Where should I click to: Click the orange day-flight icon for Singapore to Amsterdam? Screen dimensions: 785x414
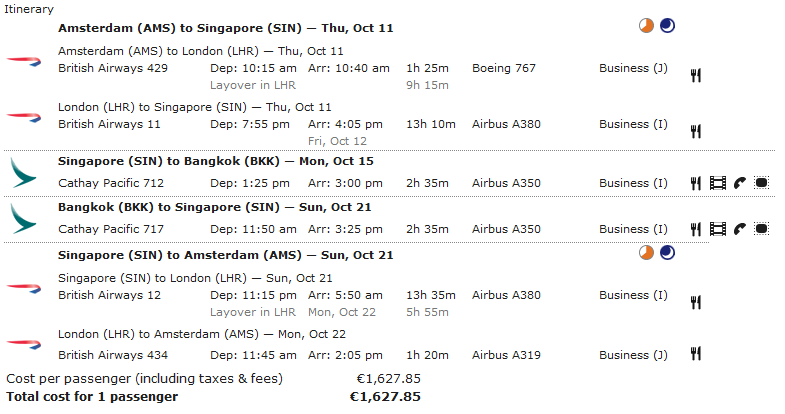(x=646, y=253)
